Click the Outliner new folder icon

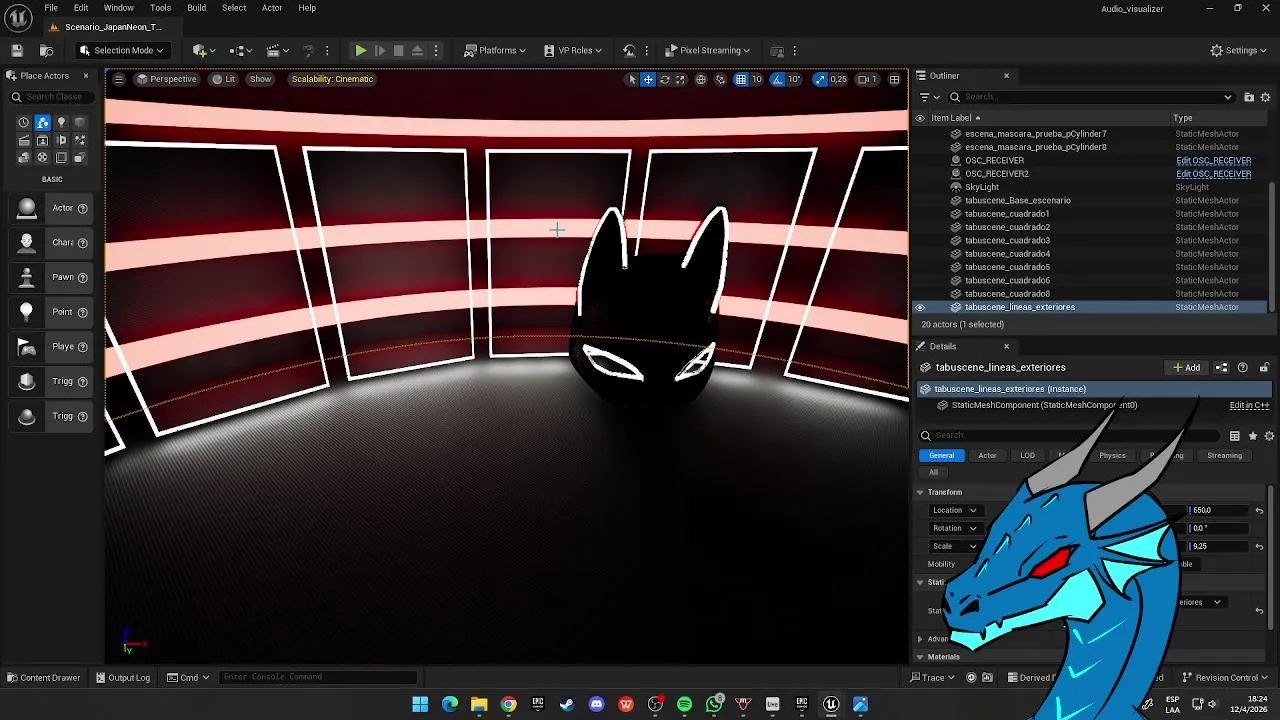click(x=1249, y=97)
